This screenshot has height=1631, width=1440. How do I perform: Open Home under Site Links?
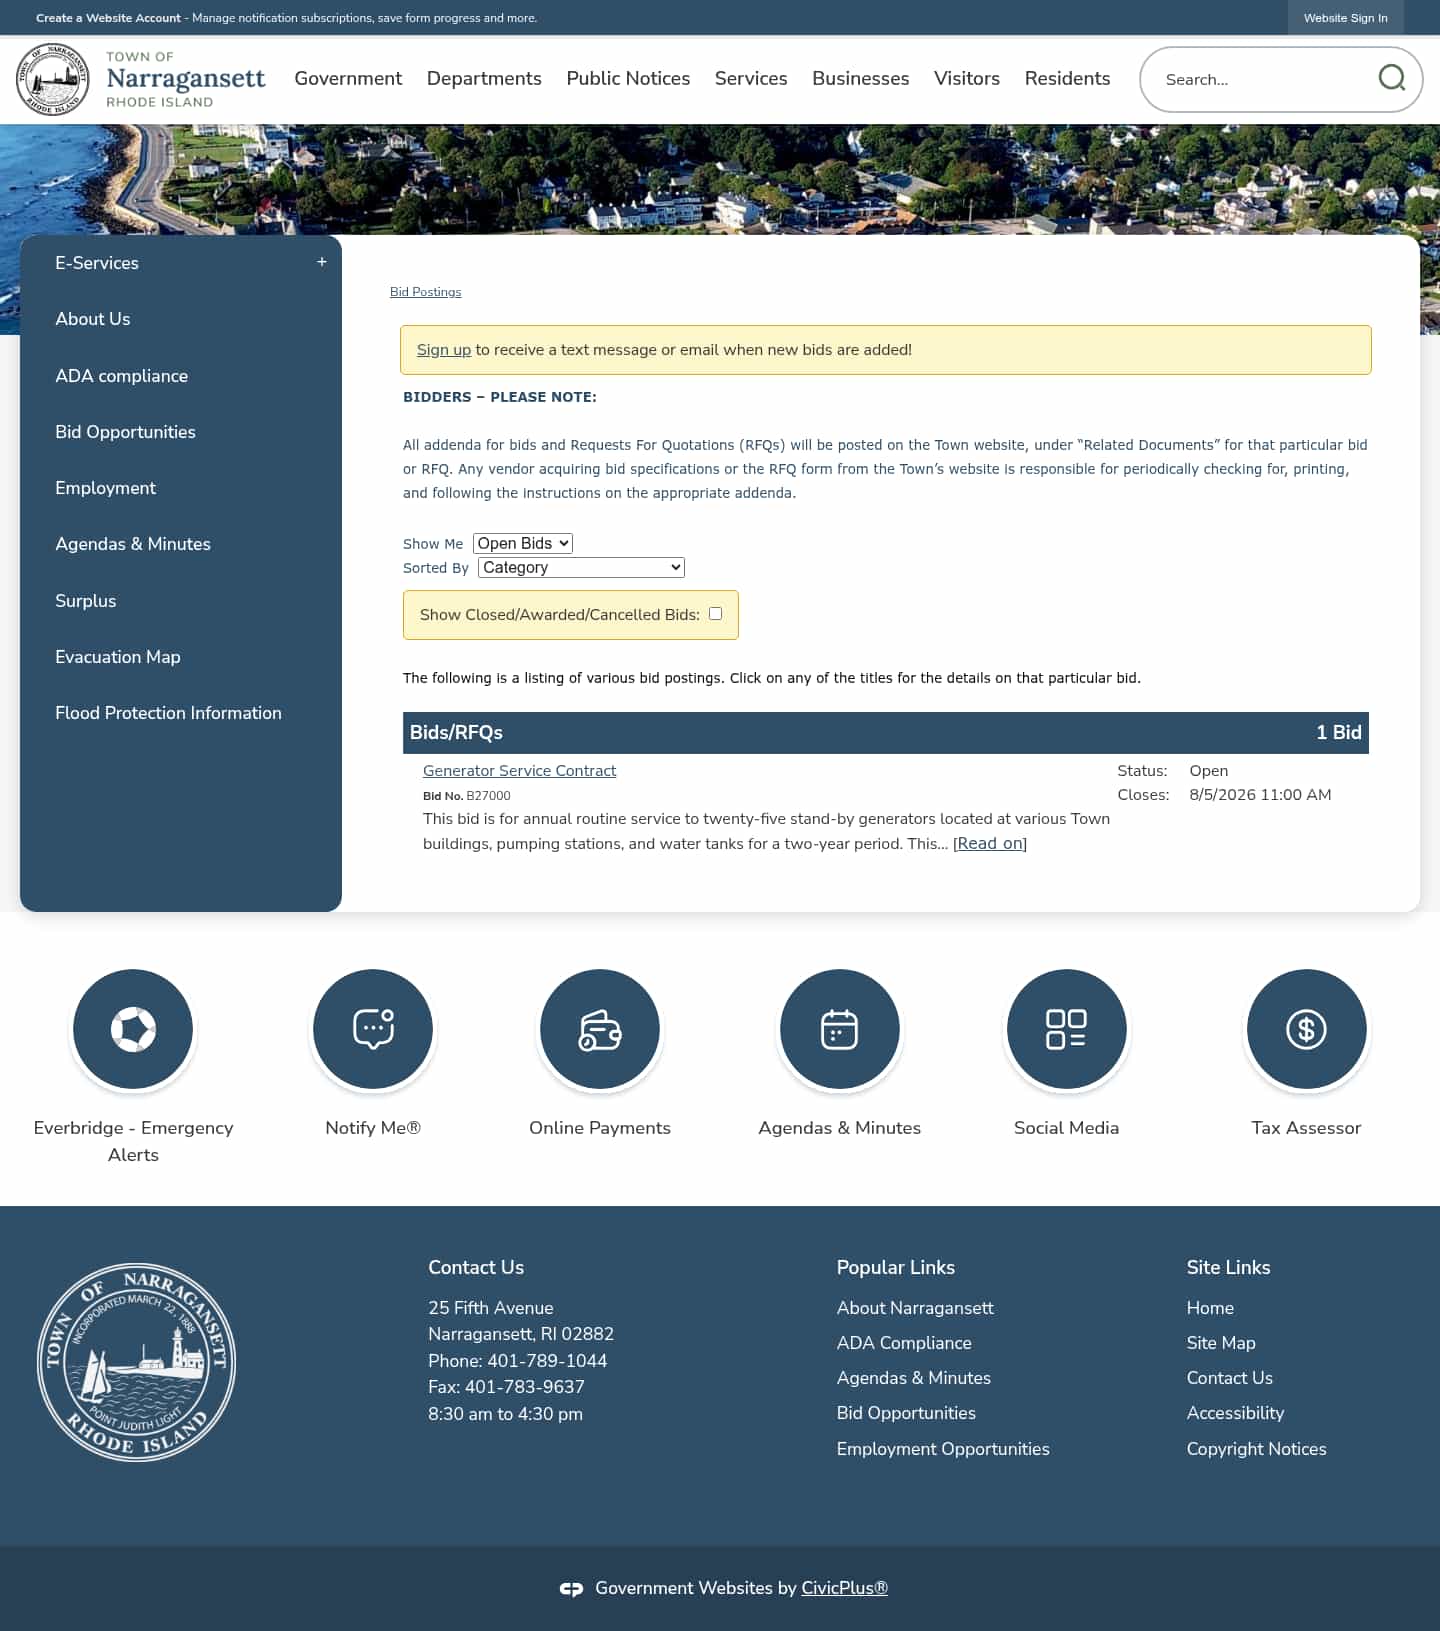coord(1210,1308)
